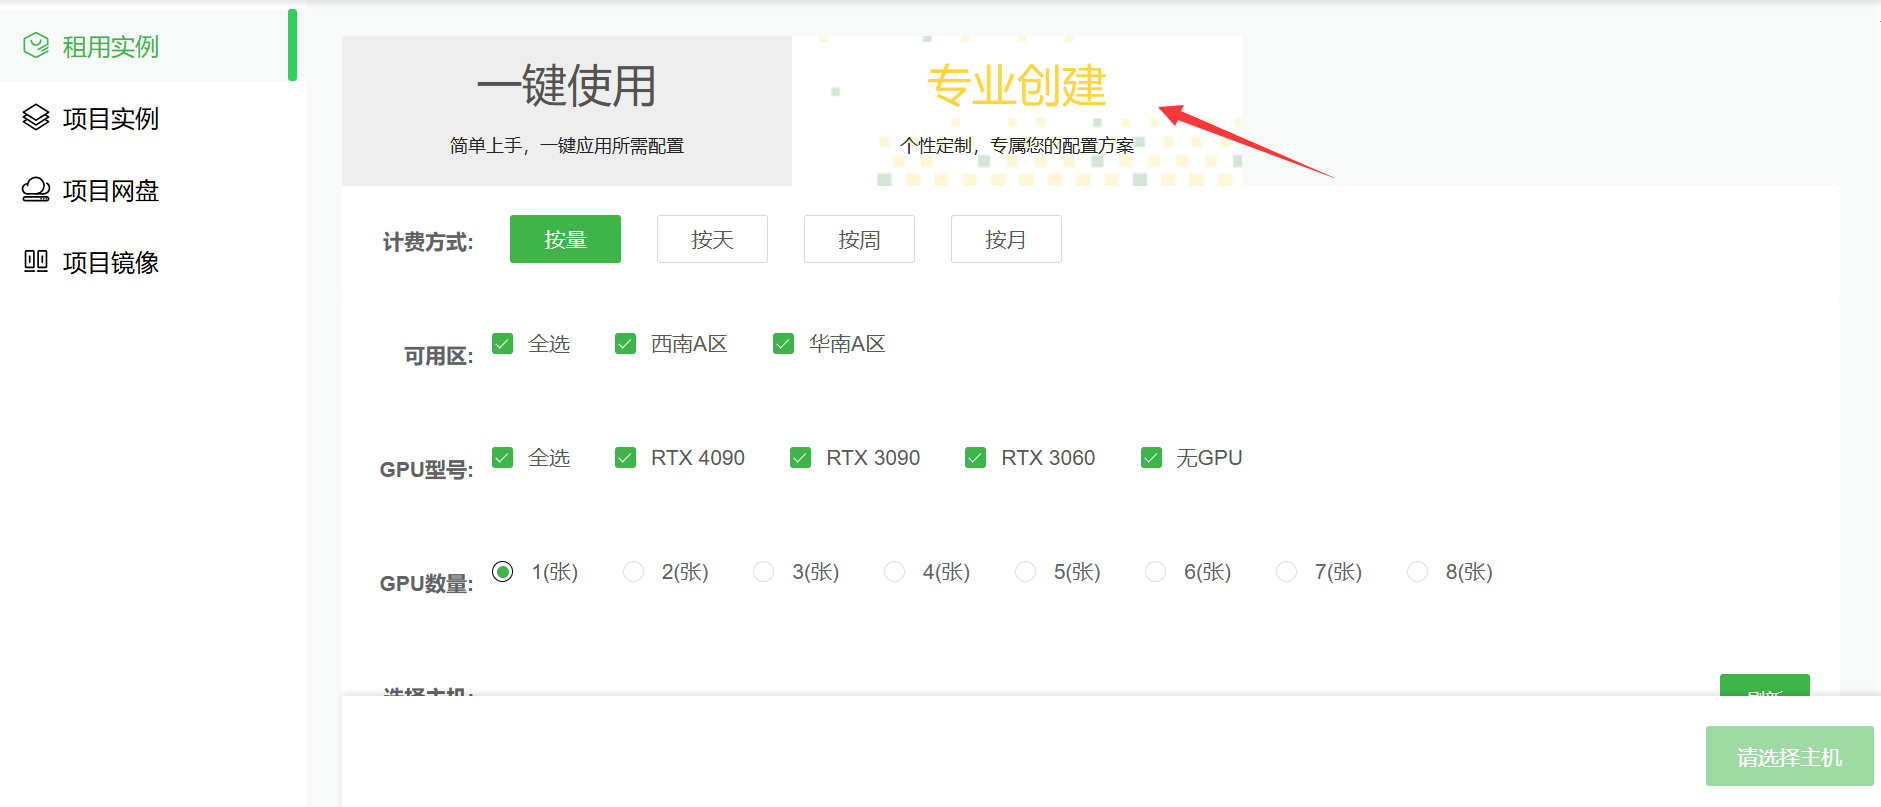
Task: Click the 租用实例 shield icon in sidebar
Action: tap(36, 46)
